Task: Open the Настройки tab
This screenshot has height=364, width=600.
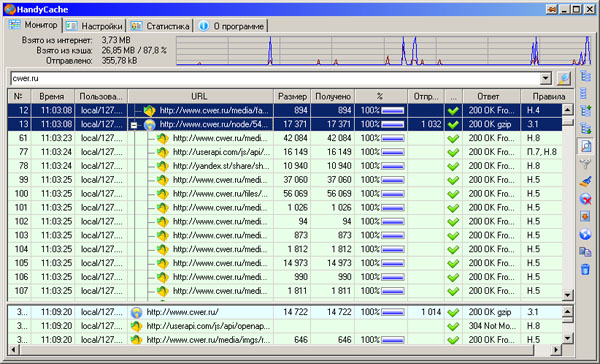Action: click(95, 26)
